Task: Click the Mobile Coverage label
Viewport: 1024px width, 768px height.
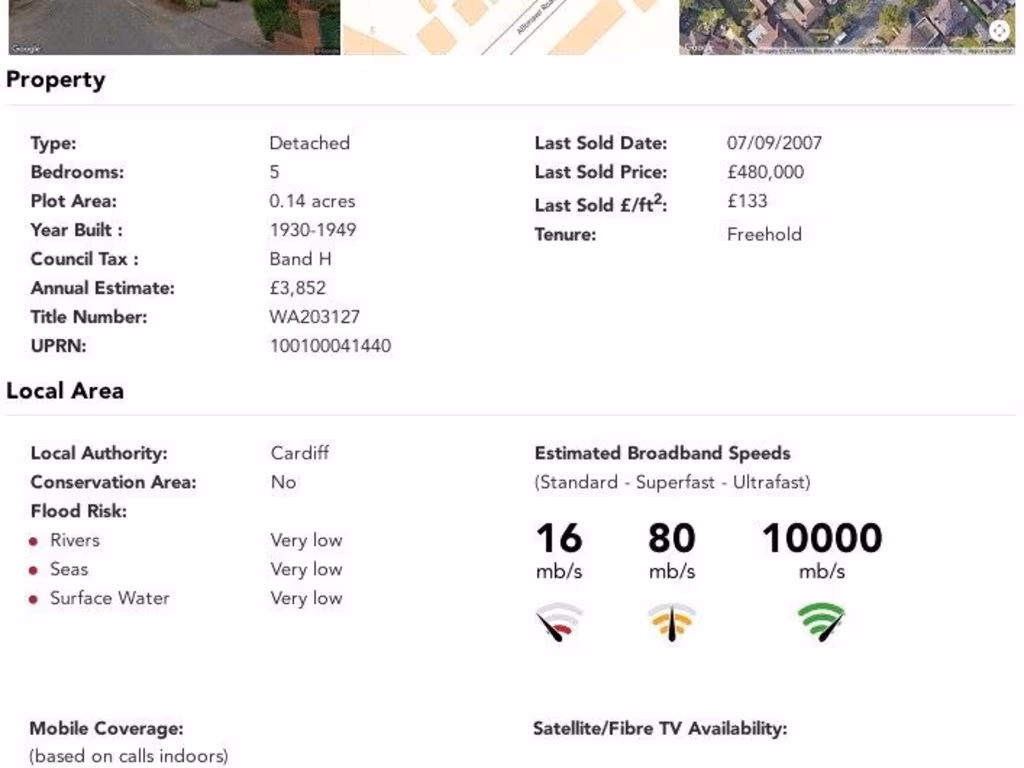Action: pyautogui.click(x=106, y=728)
